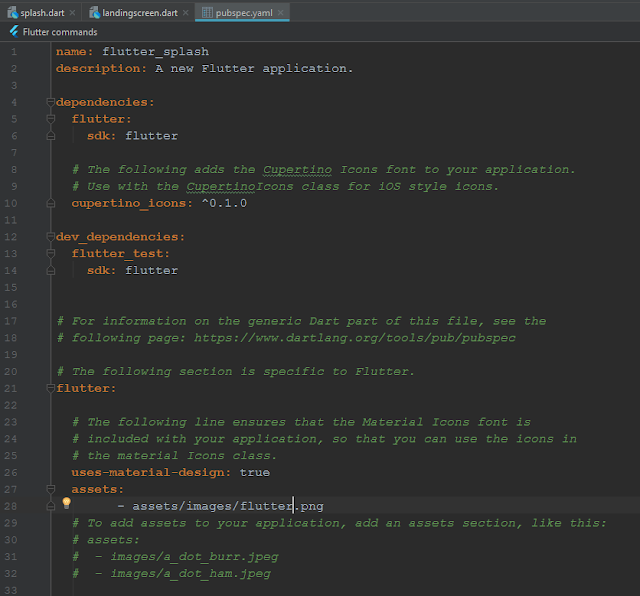This screenshot has height=596, width=640.
Task: Click the 'images/a_dot_ham.jpeg' comment
Action: point(191,574)
